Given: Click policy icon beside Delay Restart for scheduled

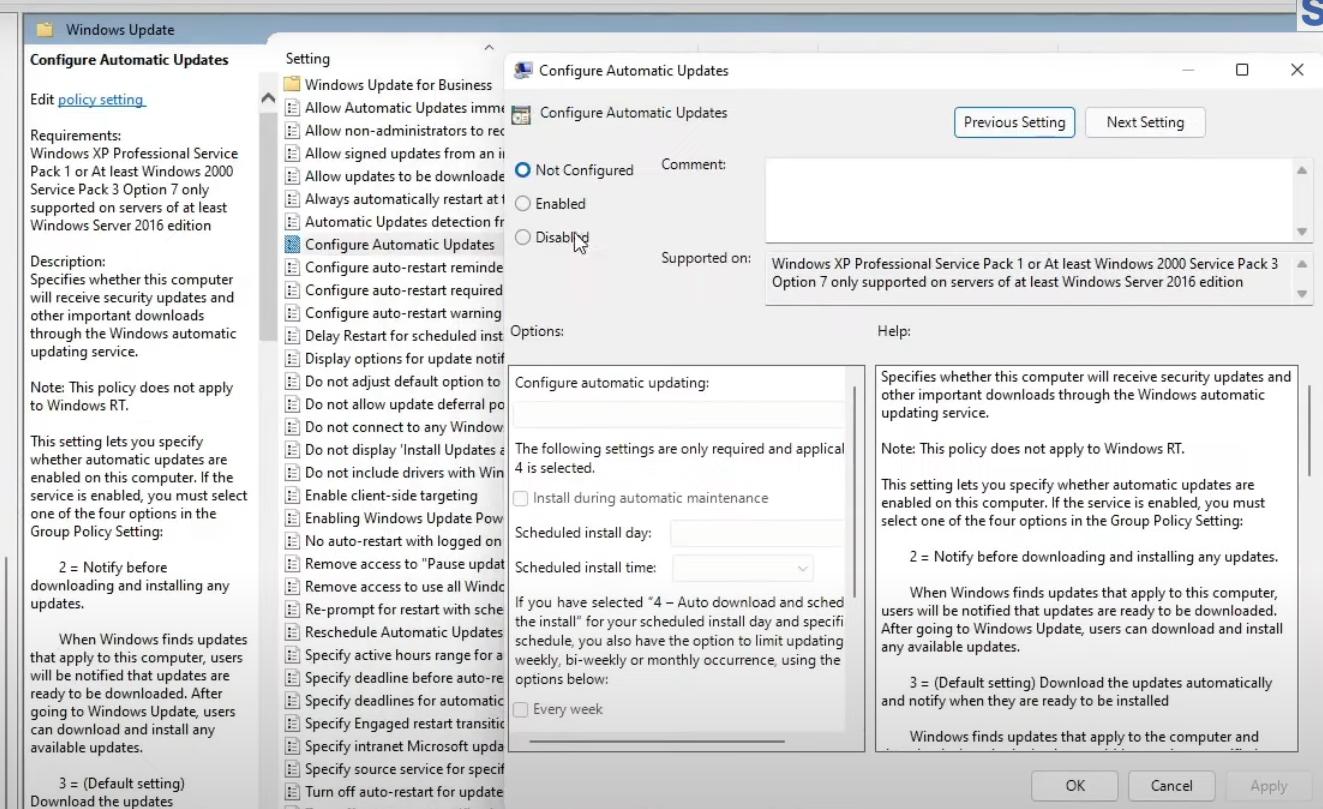Looking at the screenshot, I should click(292, 336).
